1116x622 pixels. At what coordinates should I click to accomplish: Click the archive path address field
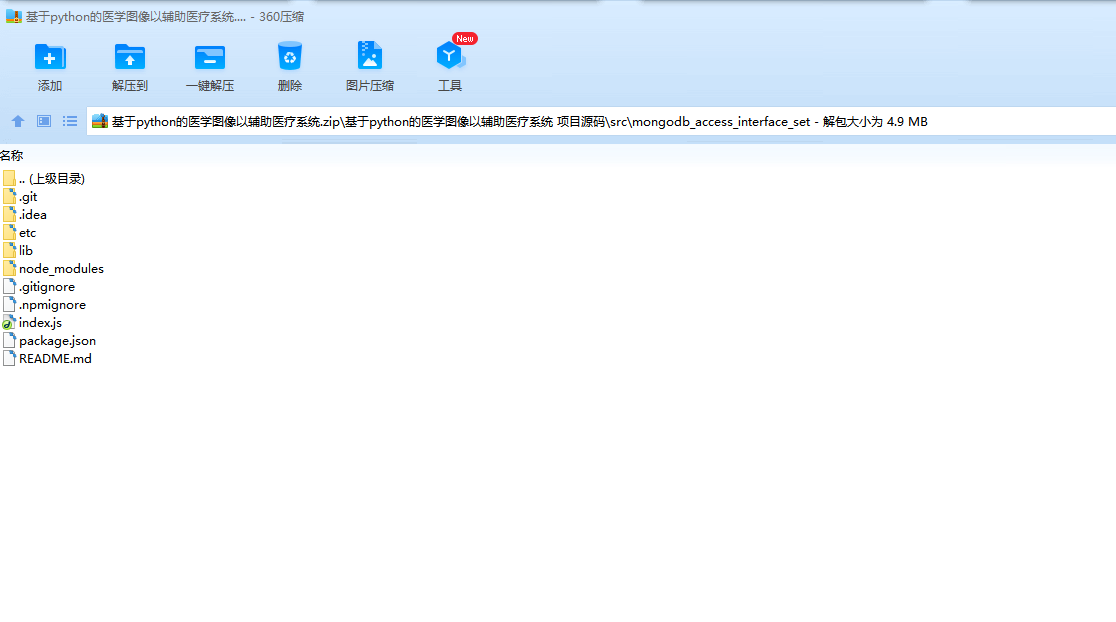point(601,122)
